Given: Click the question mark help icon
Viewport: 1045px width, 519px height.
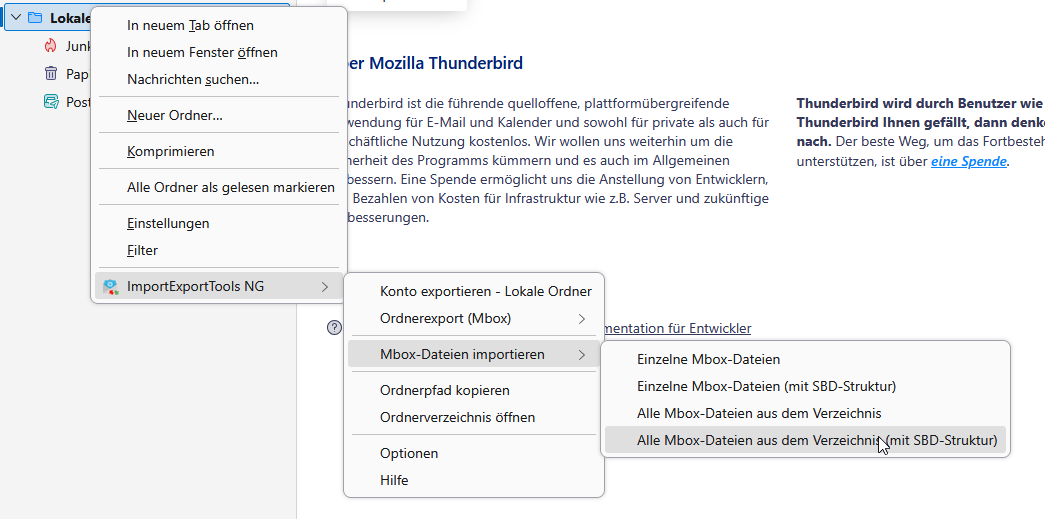Looking at the screenshot, I should click(334, 328).
